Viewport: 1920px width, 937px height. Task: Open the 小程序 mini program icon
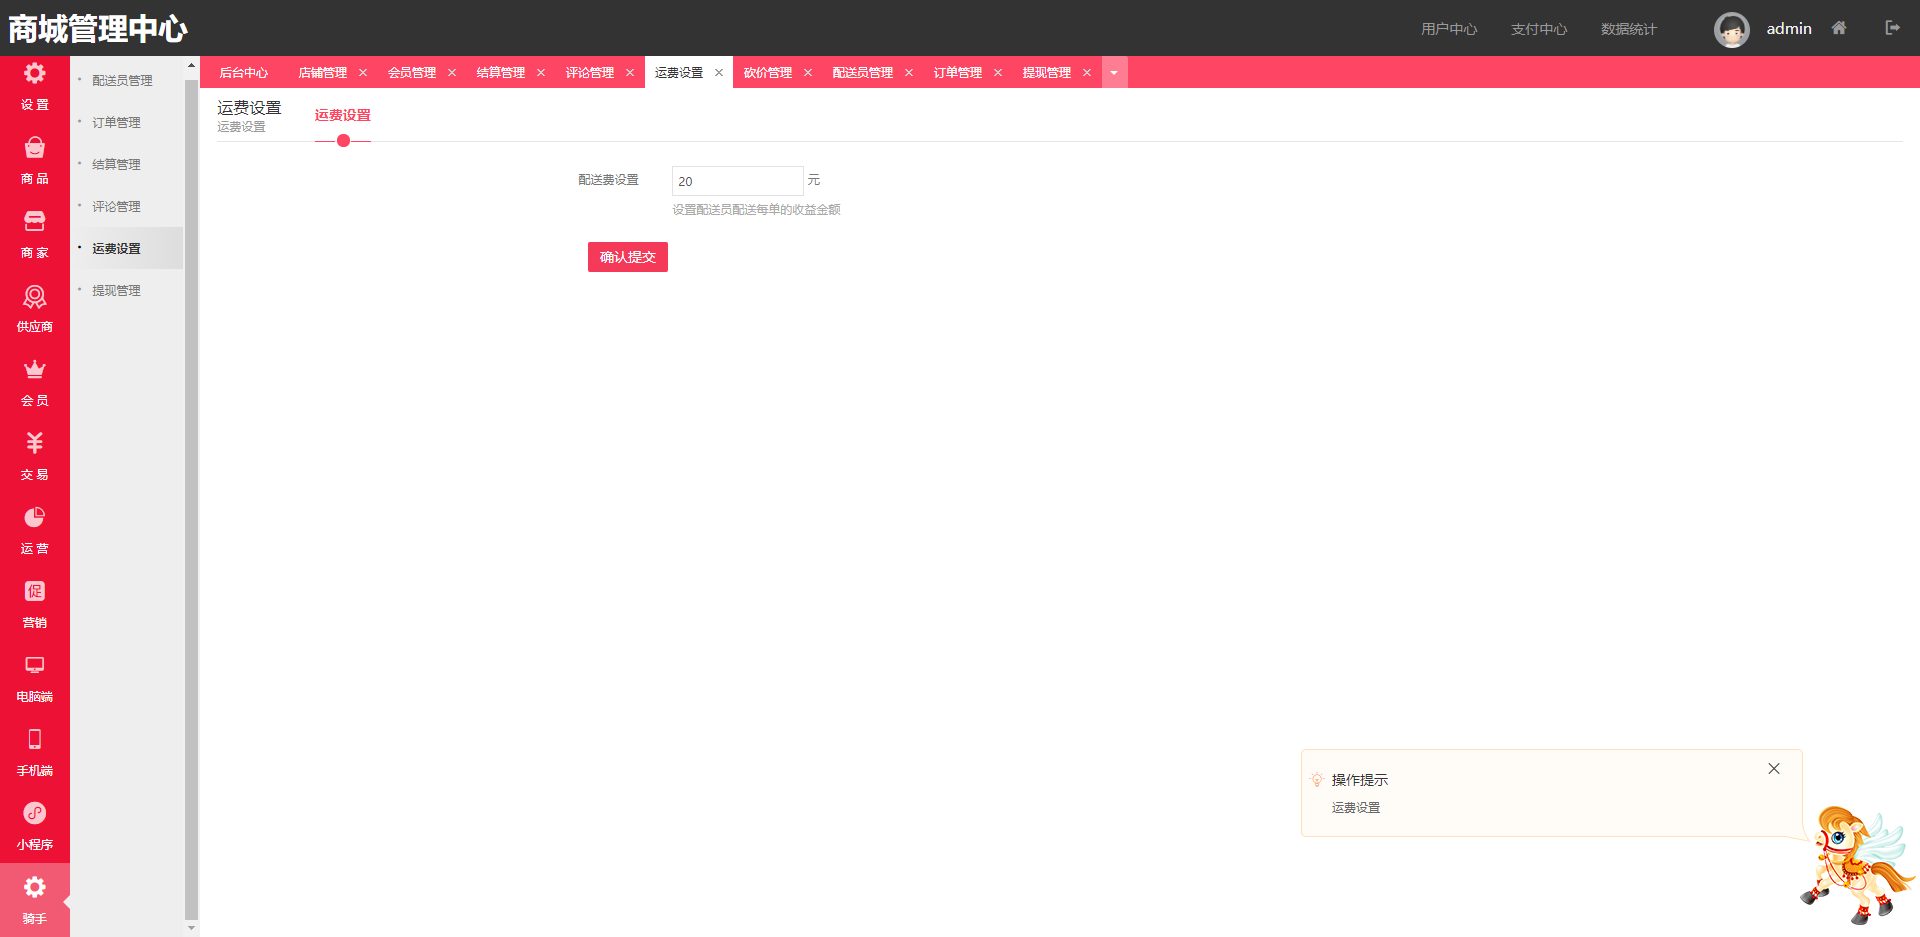(x=35, y=813)
